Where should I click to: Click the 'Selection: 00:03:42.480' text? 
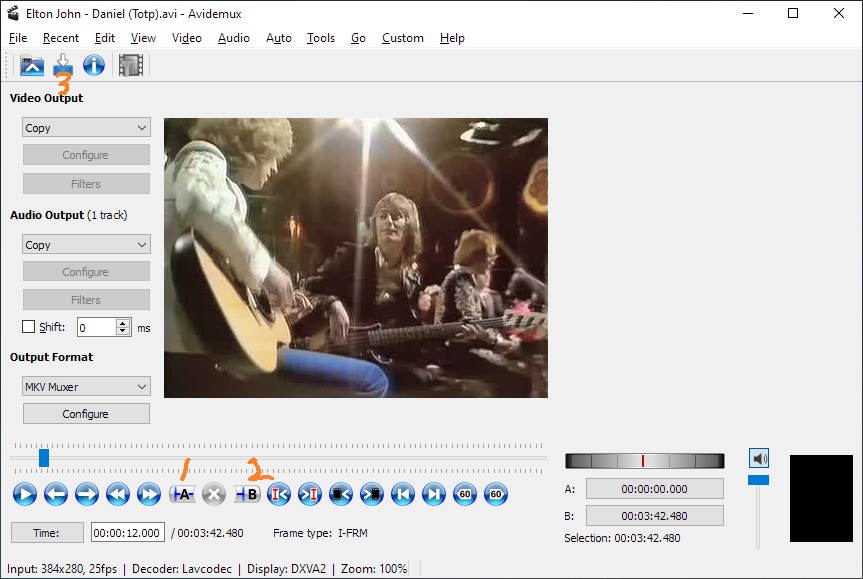(622, 538)
